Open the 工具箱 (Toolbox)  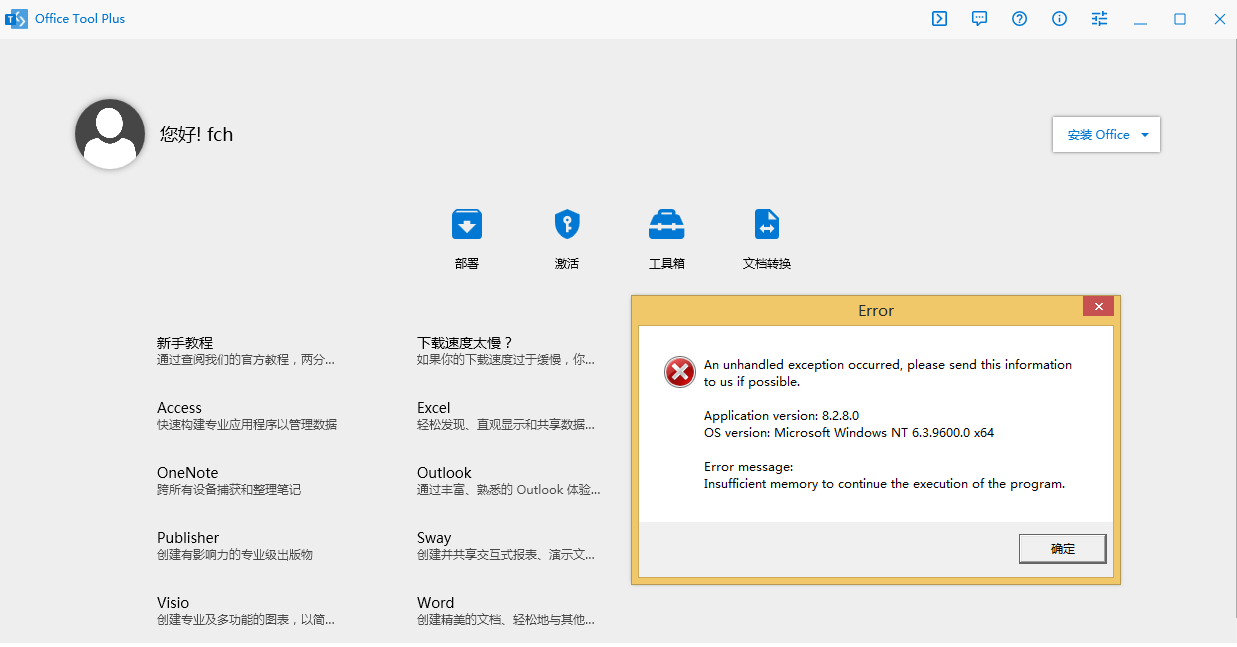point(666,237)
